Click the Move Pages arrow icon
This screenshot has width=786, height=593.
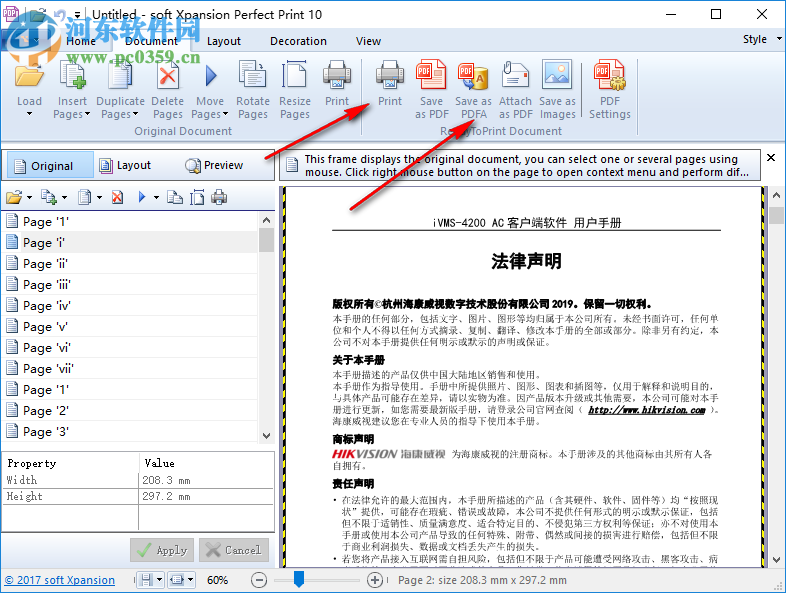[211, 76]
